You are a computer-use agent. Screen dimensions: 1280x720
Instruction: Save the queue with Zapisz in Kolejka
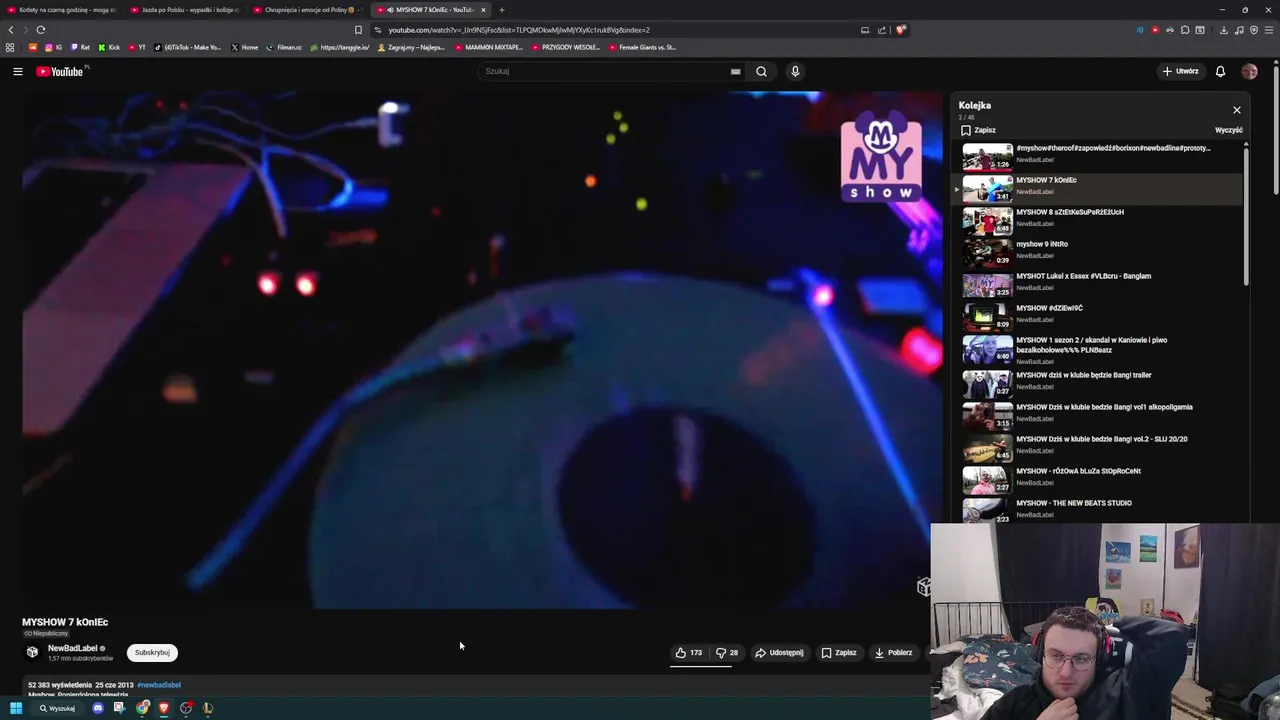[978, 130]
